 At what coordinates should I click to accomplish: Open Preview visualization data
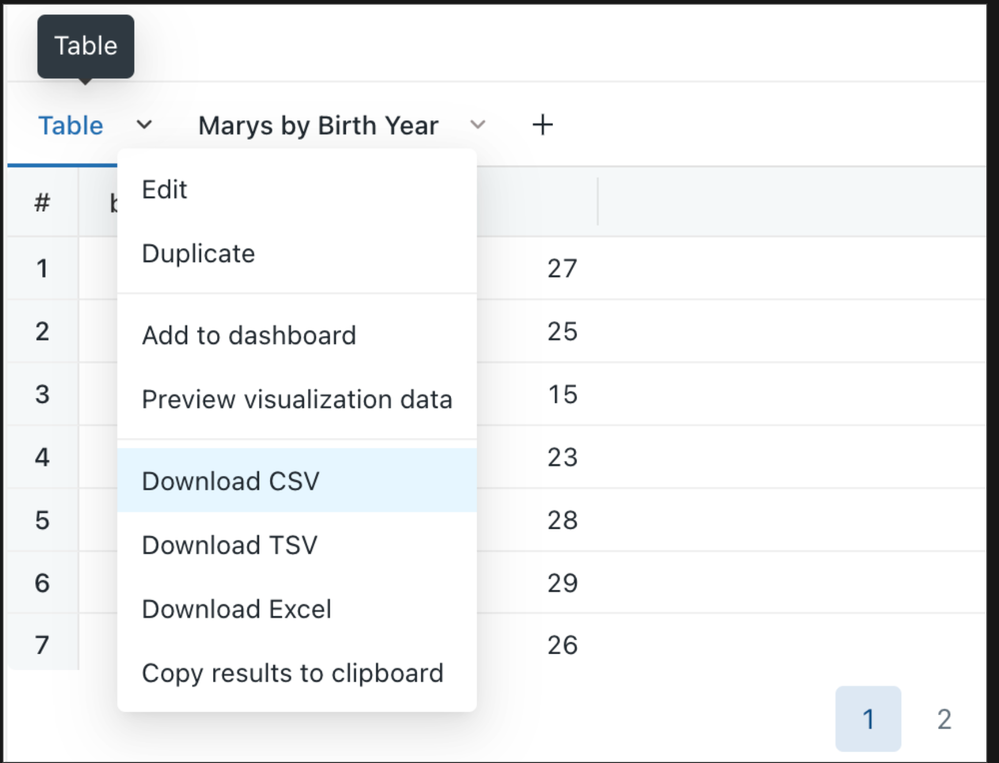point(297,400)
